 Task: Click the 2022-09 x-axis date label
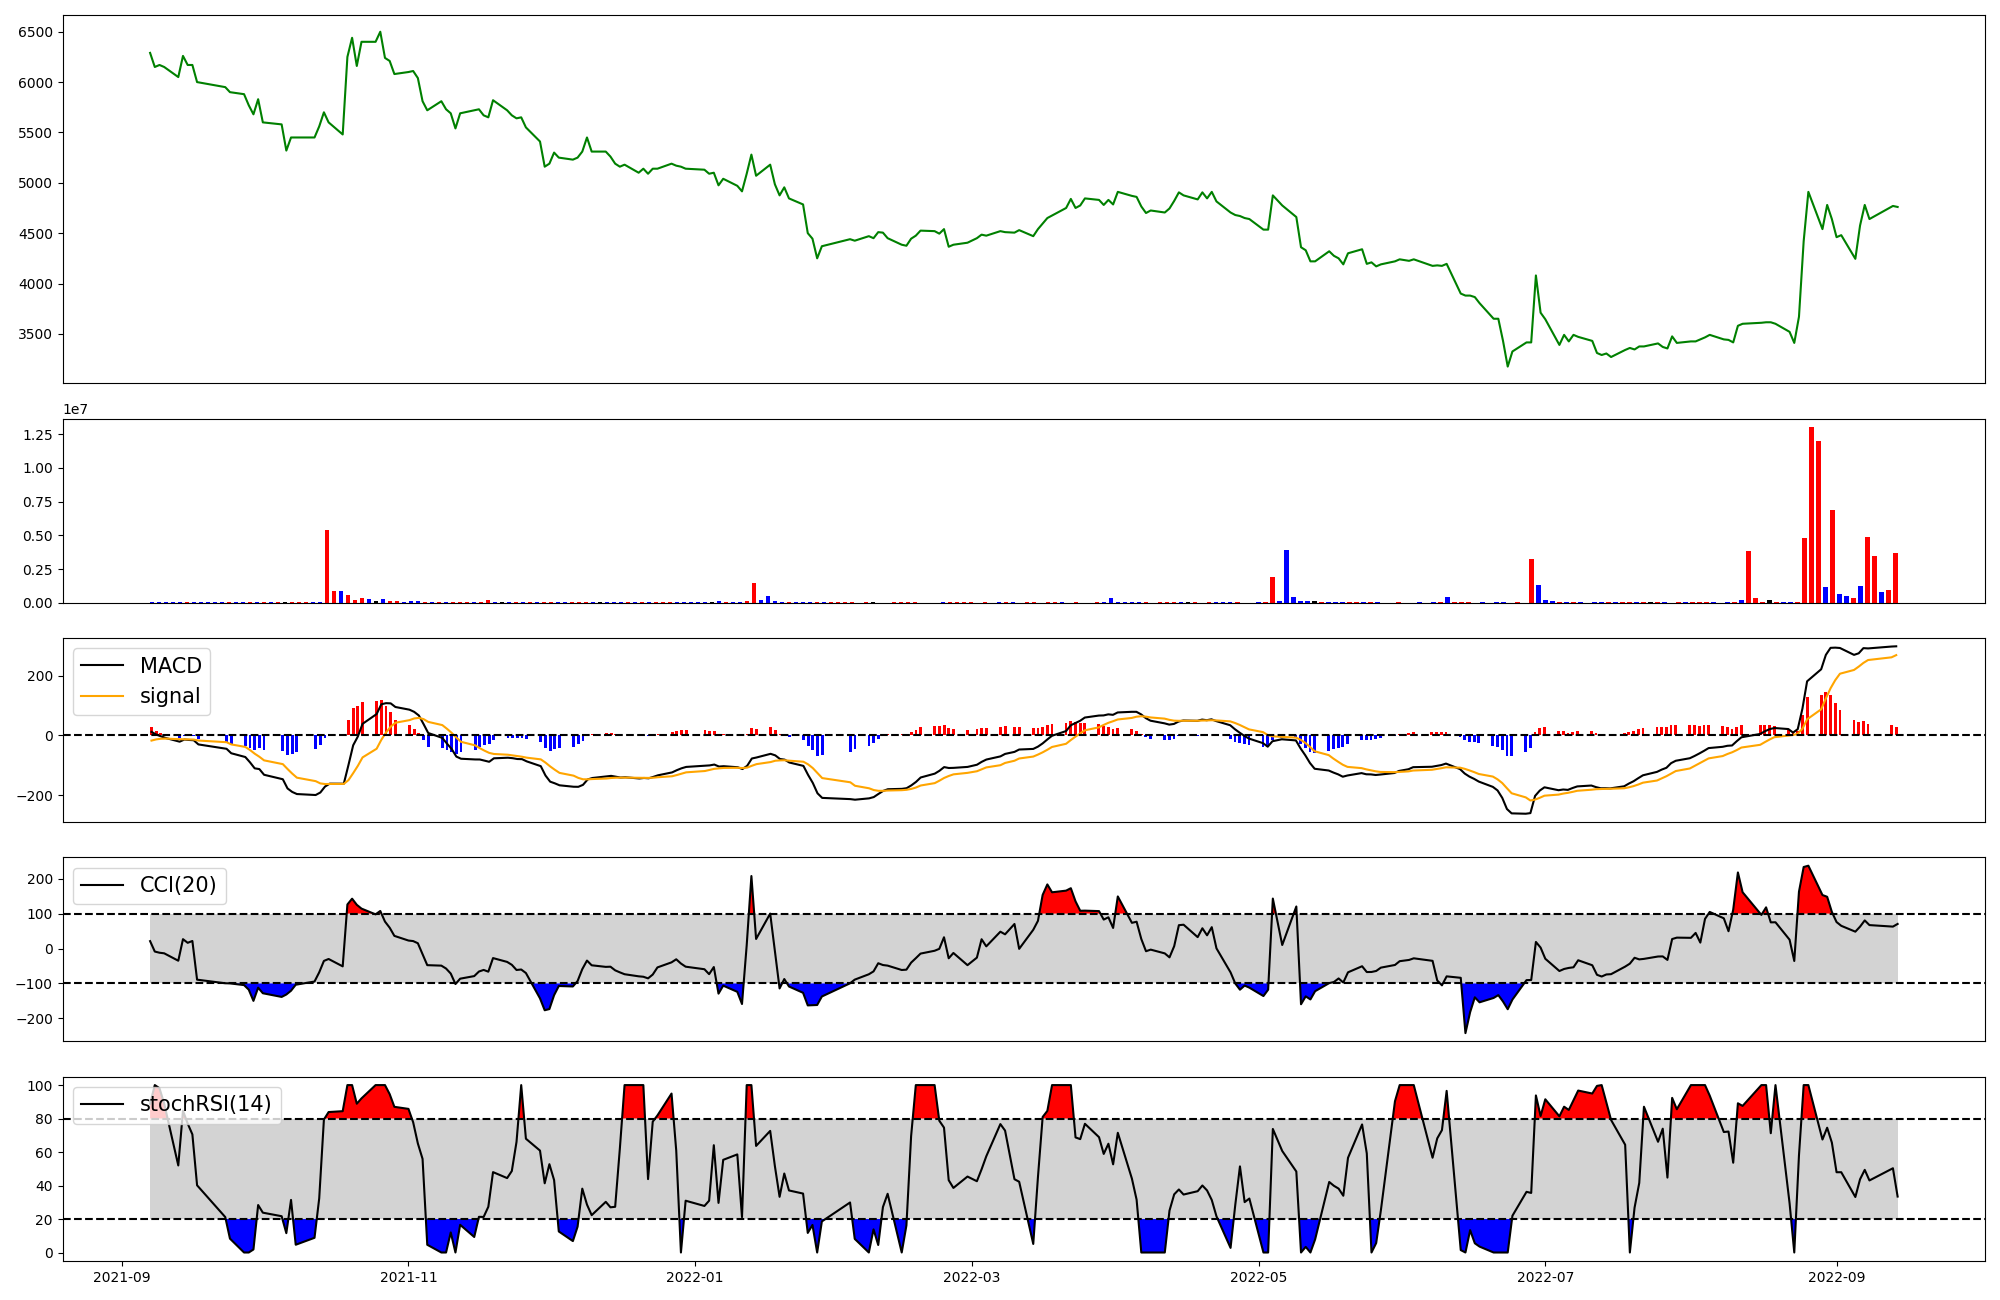click(x=1837, y=1277)
